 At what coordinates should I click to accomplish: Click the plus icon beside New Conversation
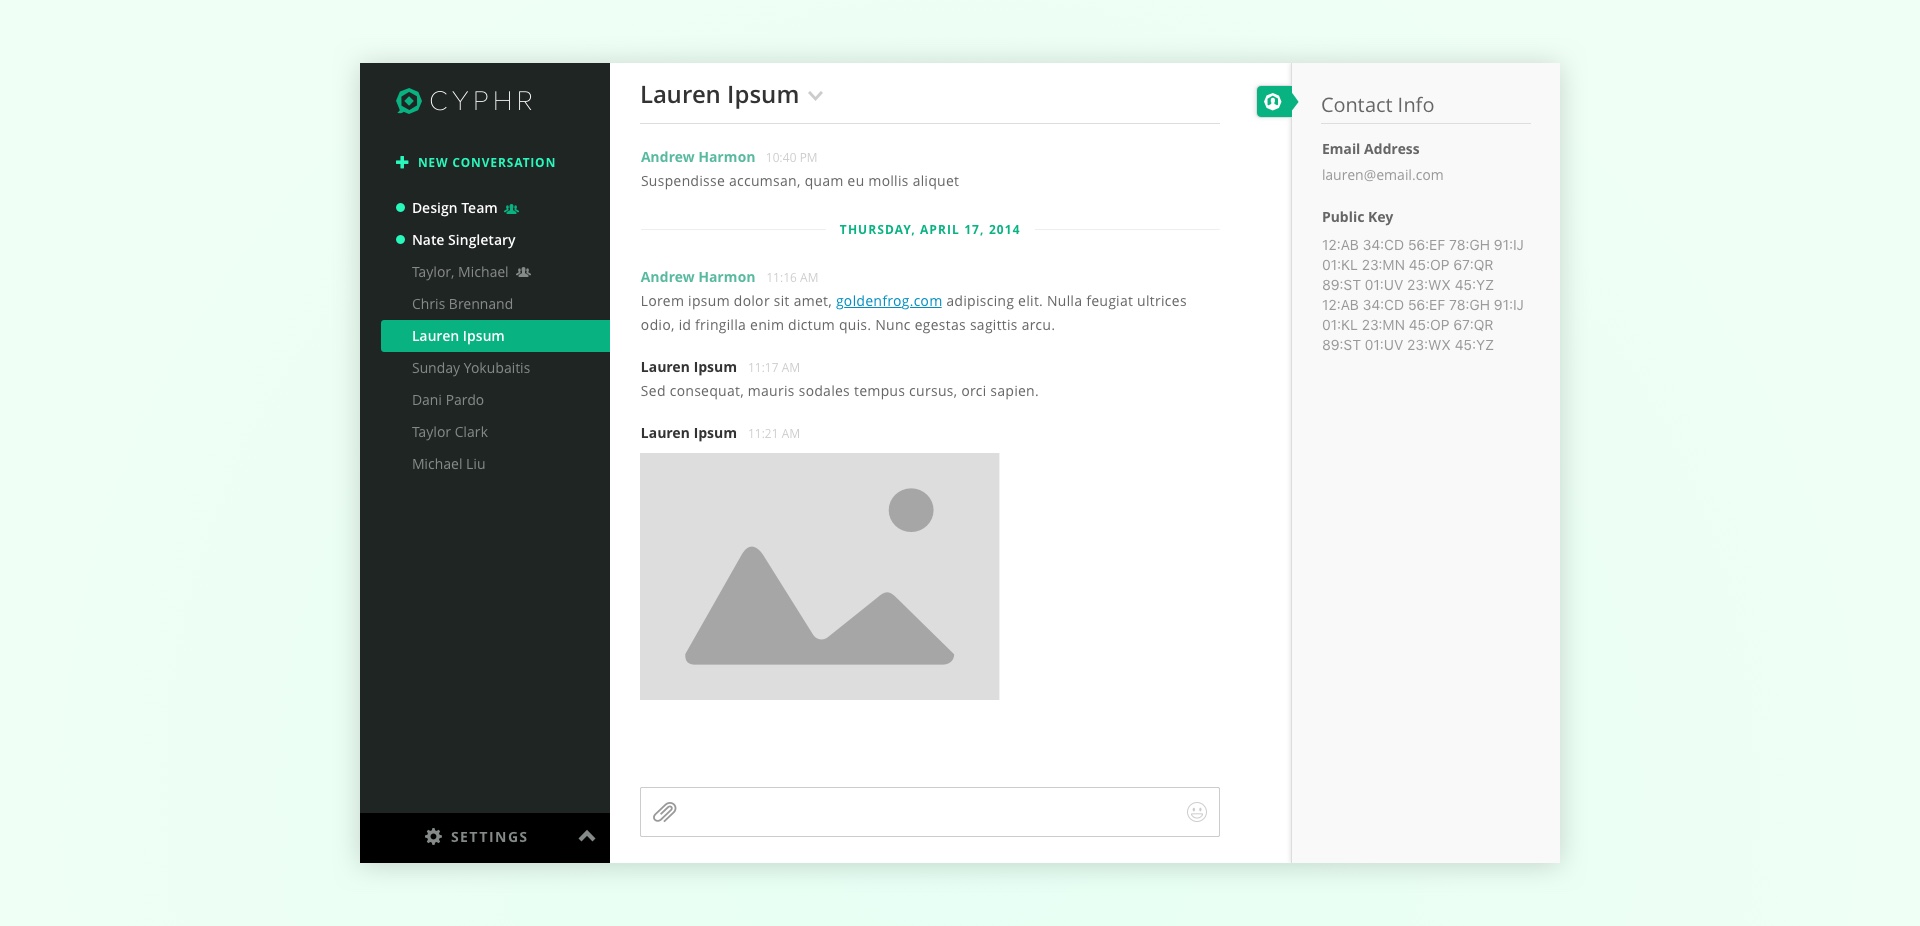point(402,162)
